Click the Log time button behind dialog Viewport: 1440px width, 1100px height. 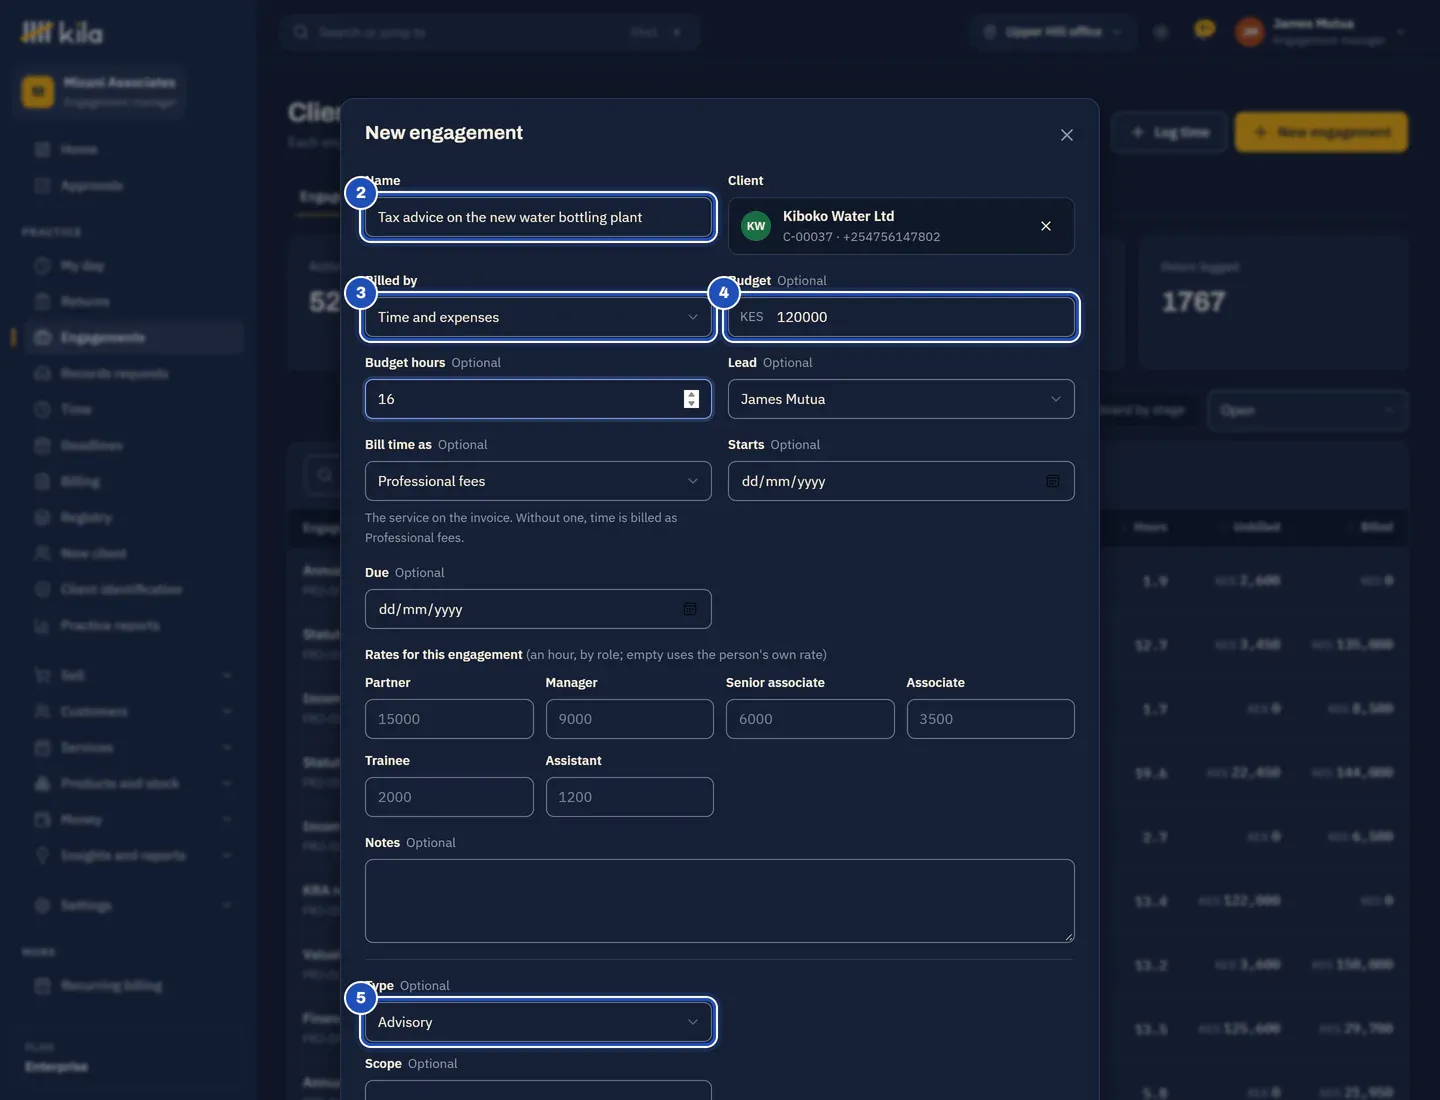[x=1169, y=132]
